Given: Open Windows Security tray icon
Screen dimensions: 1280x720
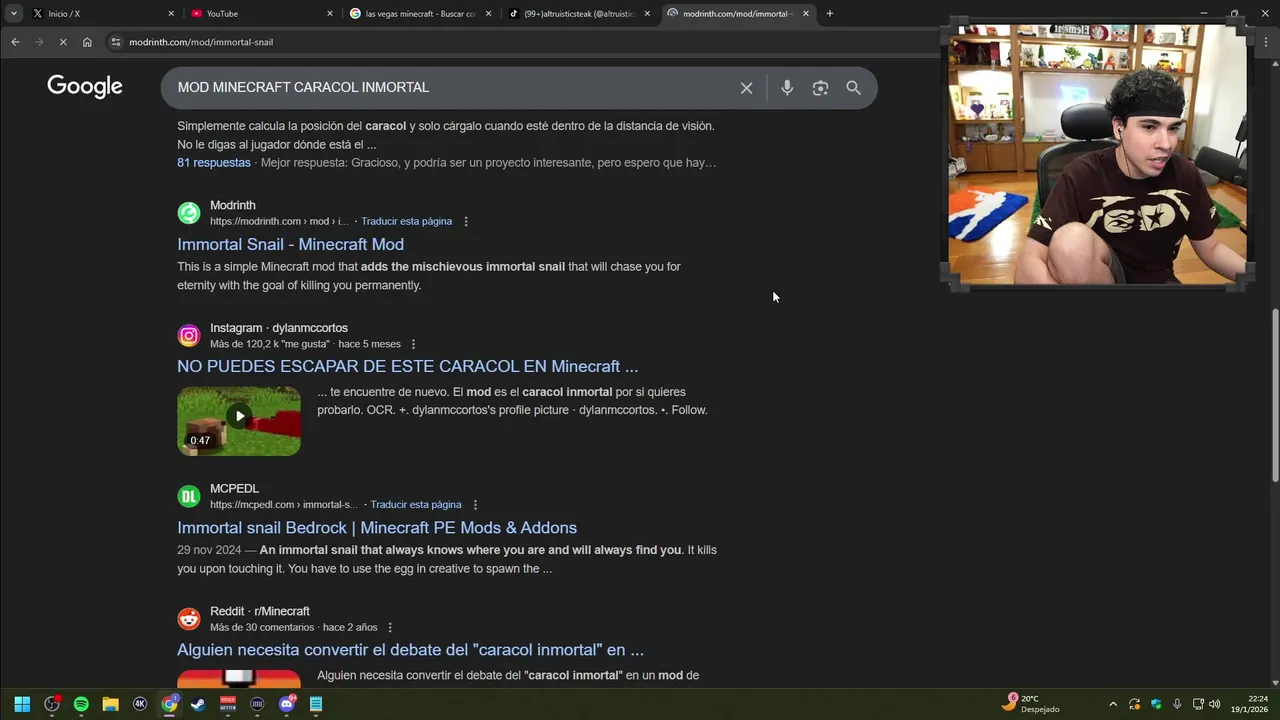Looking at the screenshot, I should click(1156, 704).
